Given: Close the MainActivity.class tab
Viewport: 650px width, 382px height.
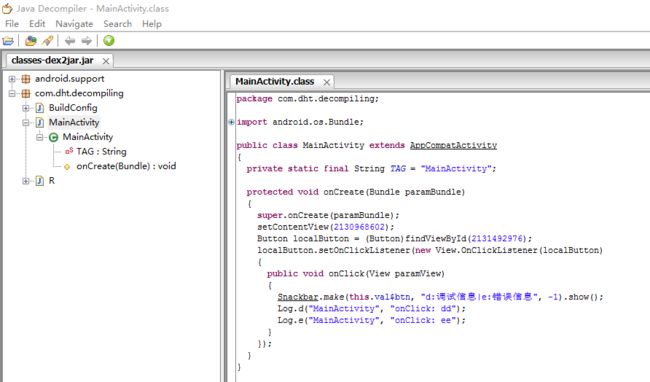Looking at the screenshot, I should tap(327, 82).
